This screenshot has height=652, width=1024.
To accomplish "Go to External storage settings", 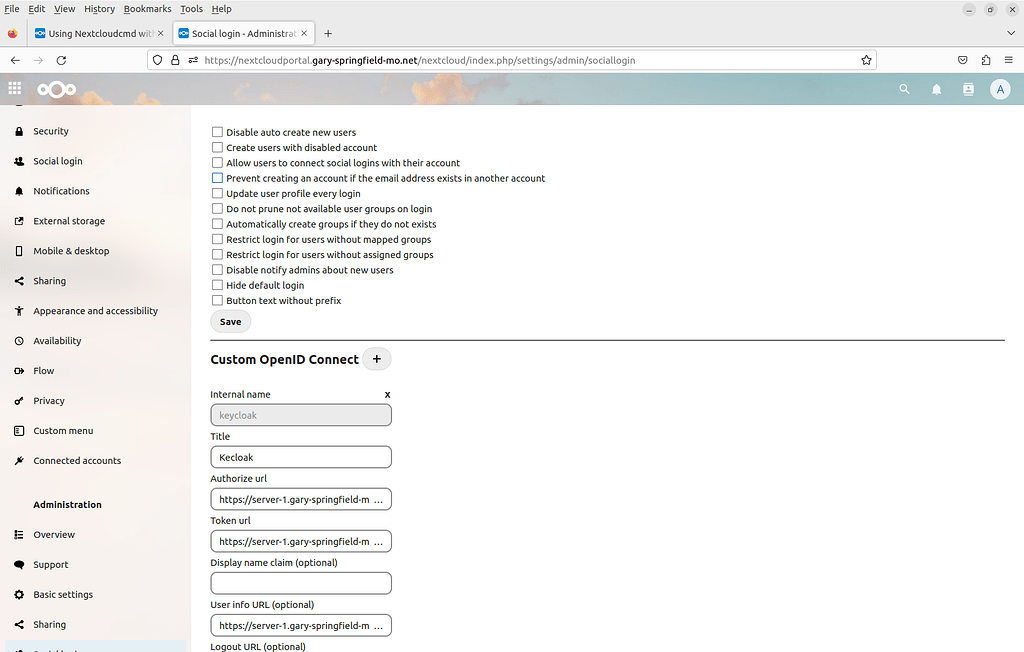I will click(68, 221).
